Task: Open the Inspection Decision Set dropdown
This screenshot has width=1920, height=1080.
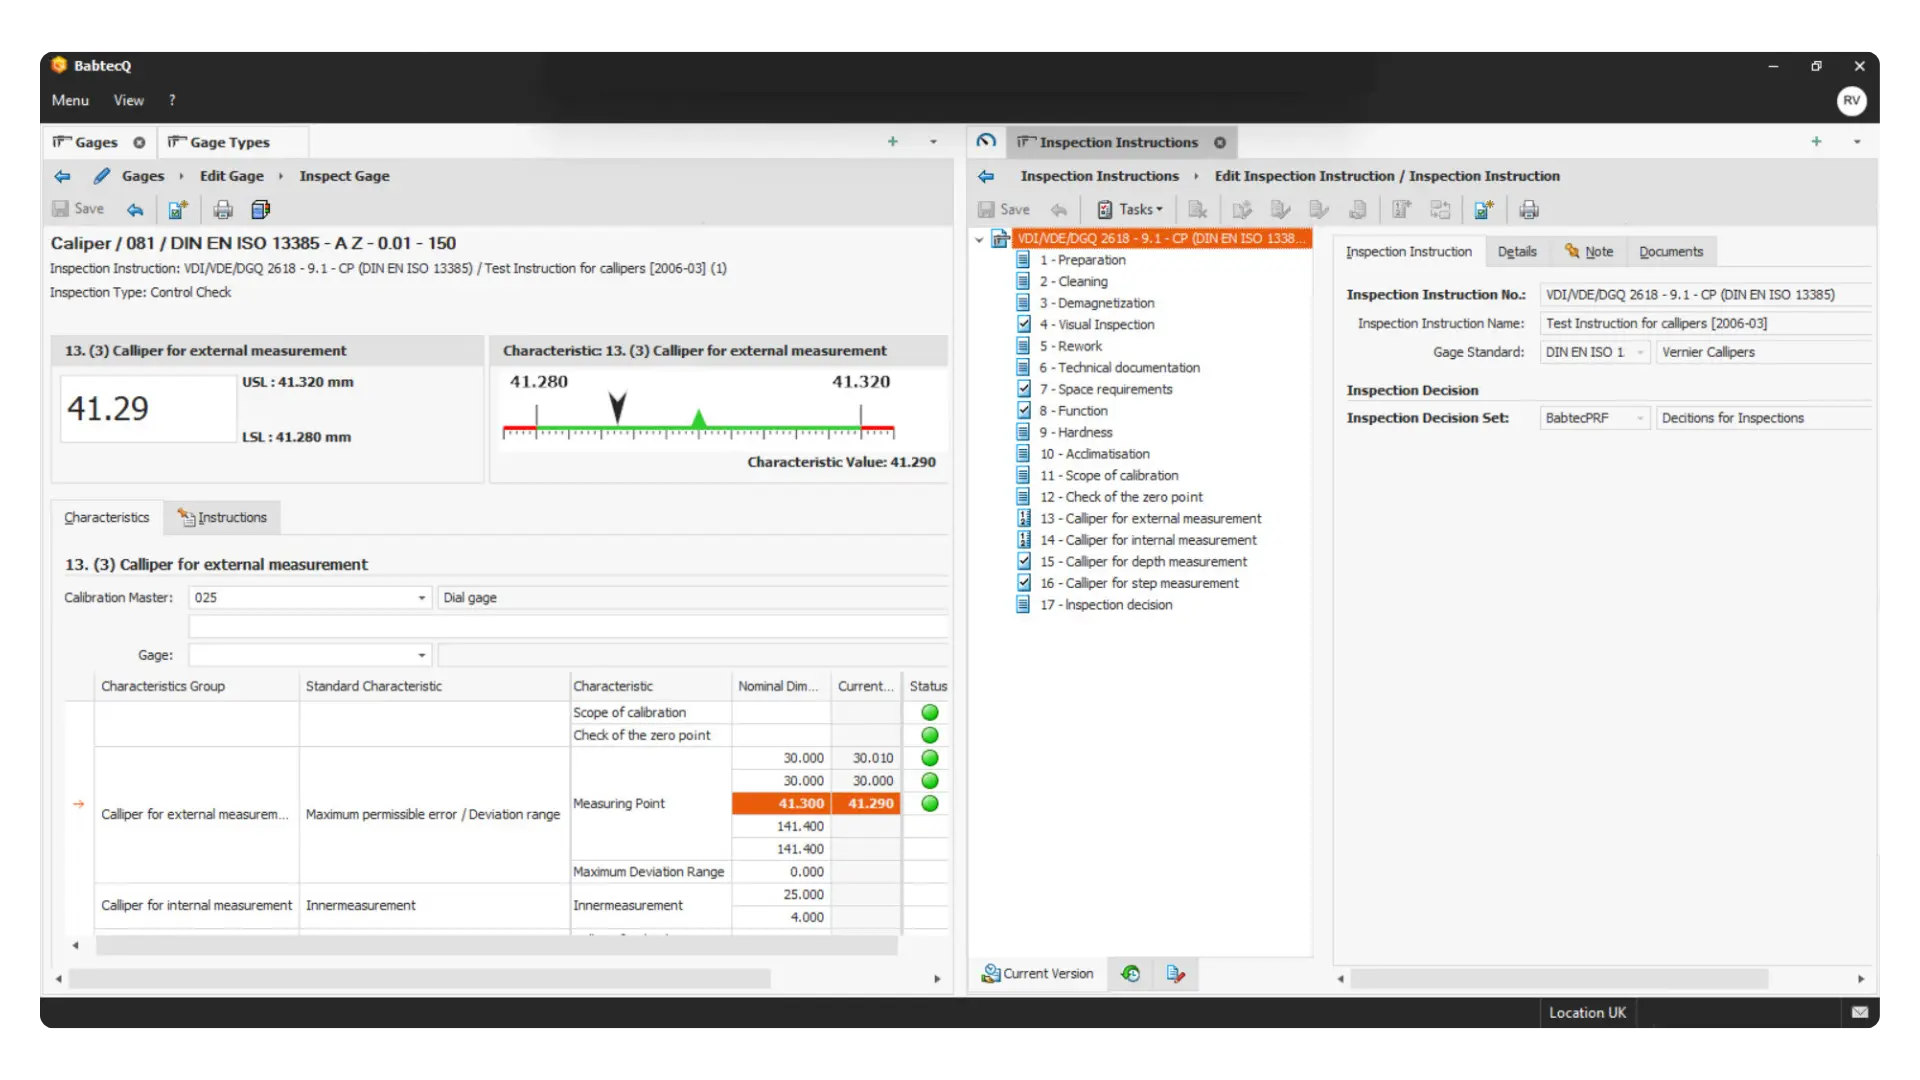Action: click(1640, 418)
